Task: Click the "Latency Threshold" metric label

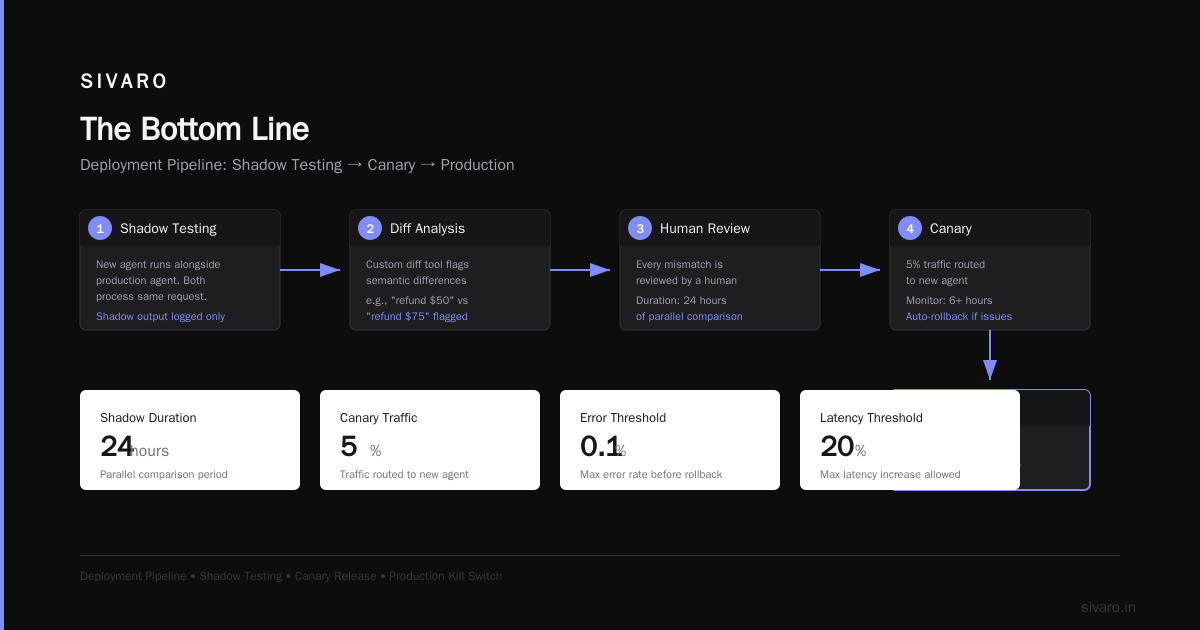Action: click(871, 418)
